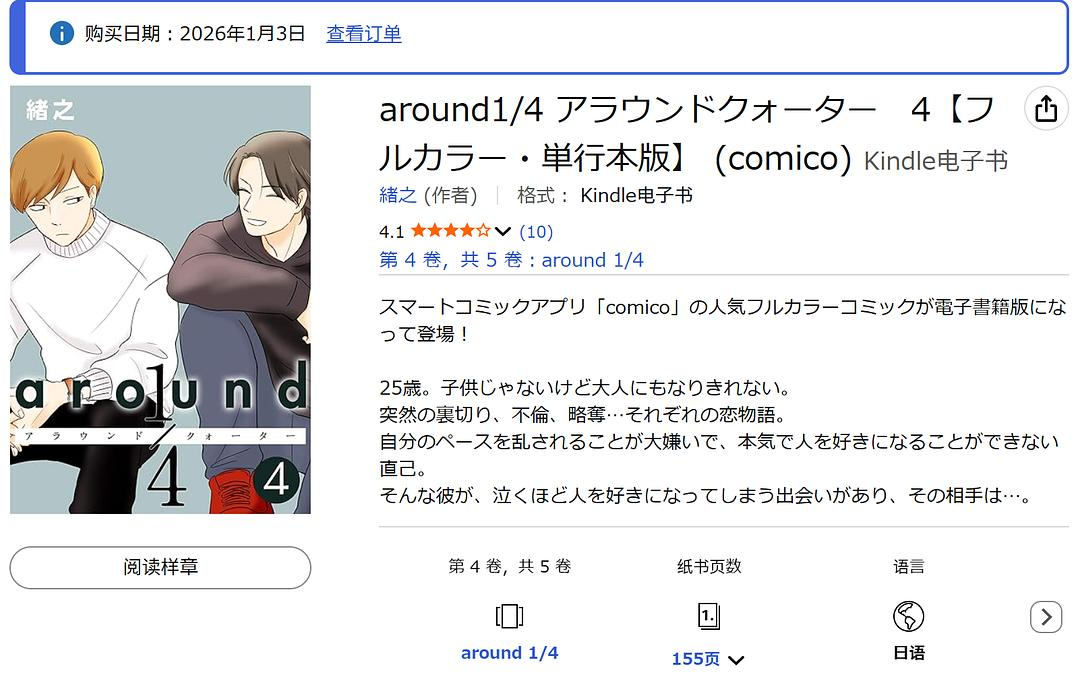1080x683 pixels.
Task: Expand the 155页 page count dropdown
Action: tap(736, 660)
